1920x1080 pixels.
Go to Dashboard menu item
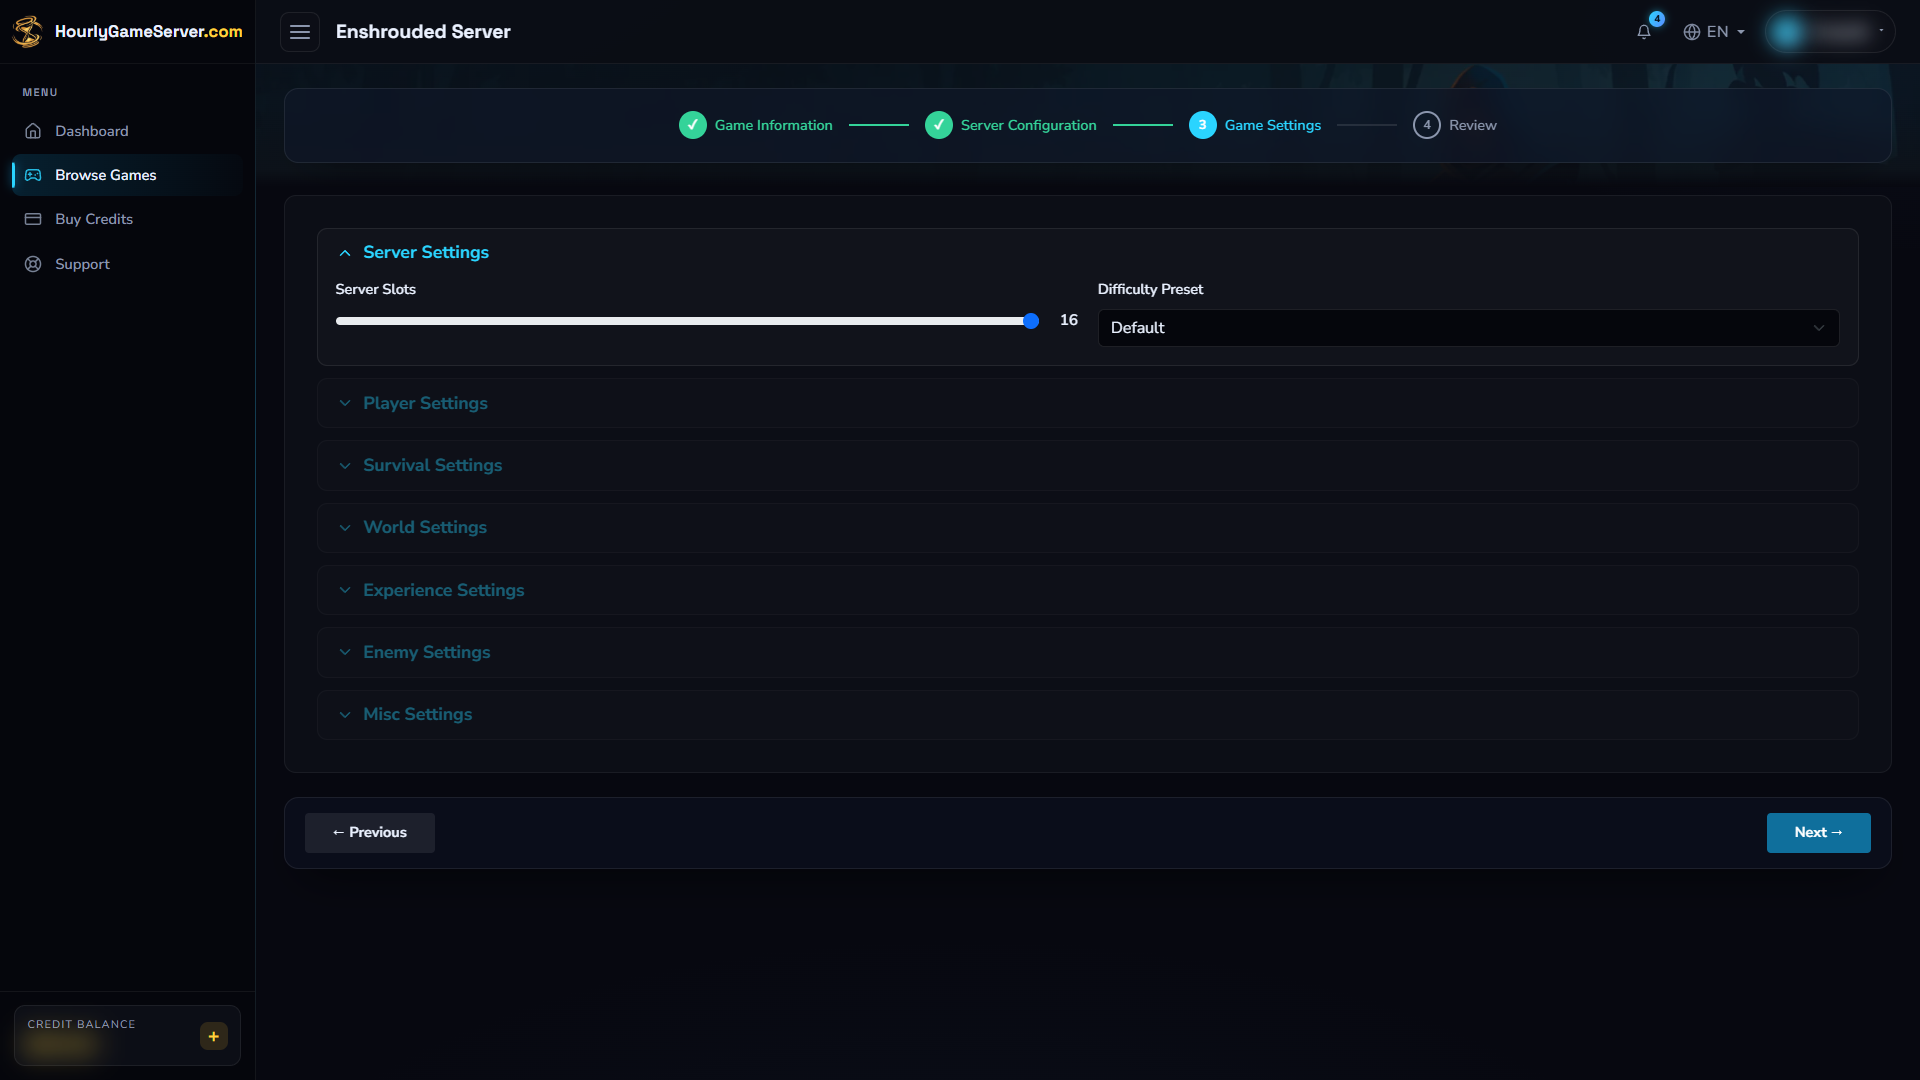click(127, 131)
